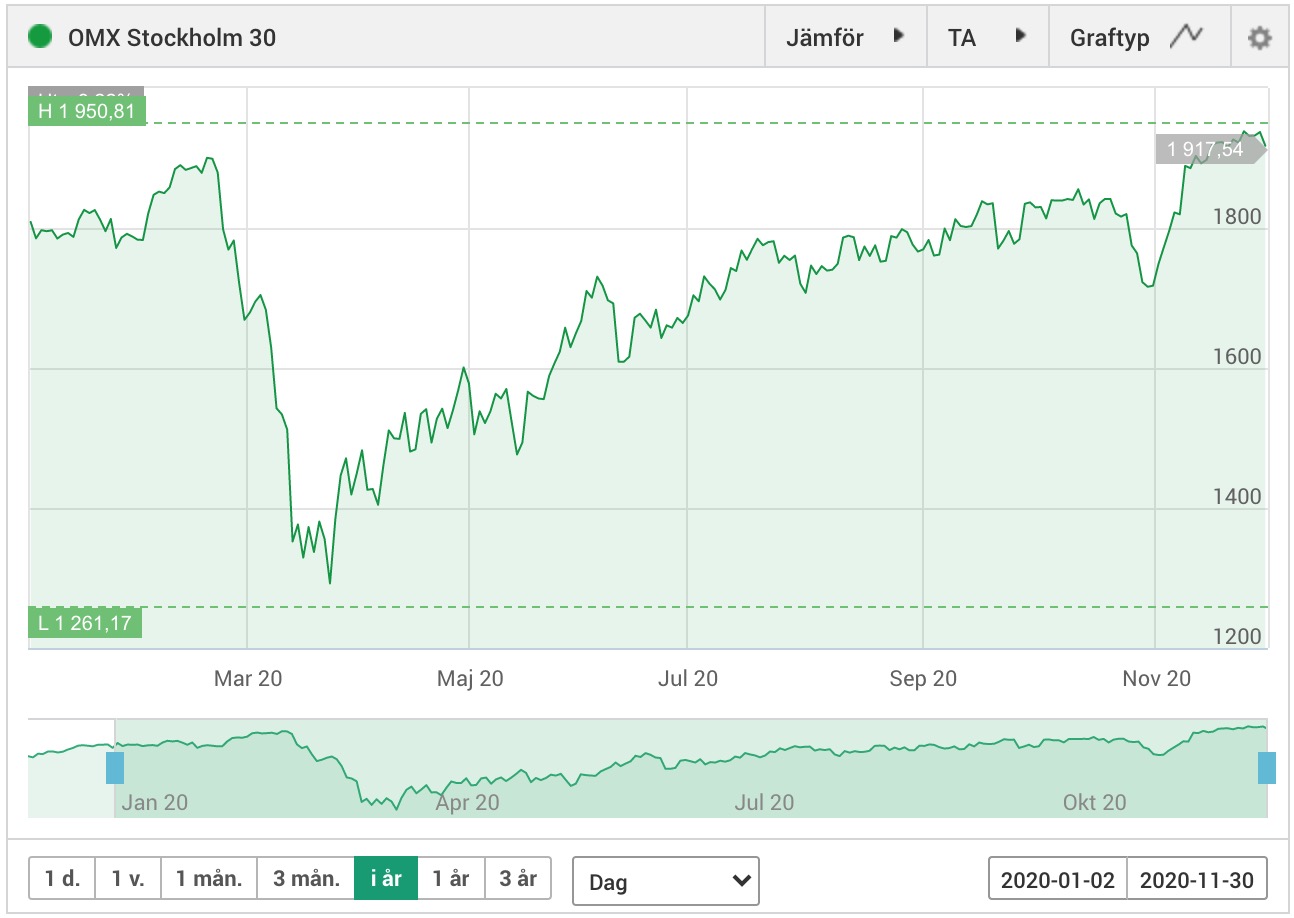
Task: Click the Maj 20 axis label
Action: (x=470, y=678)
